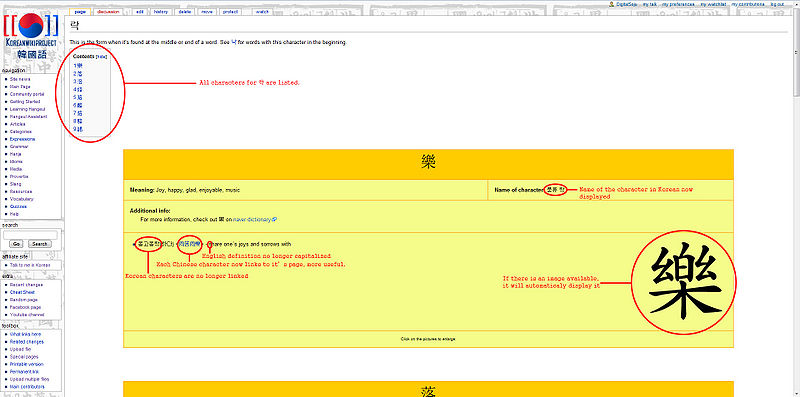The width and height of the screenshot is (800, 397).
Task: Jump to contents entry 2
Action: 78,74
